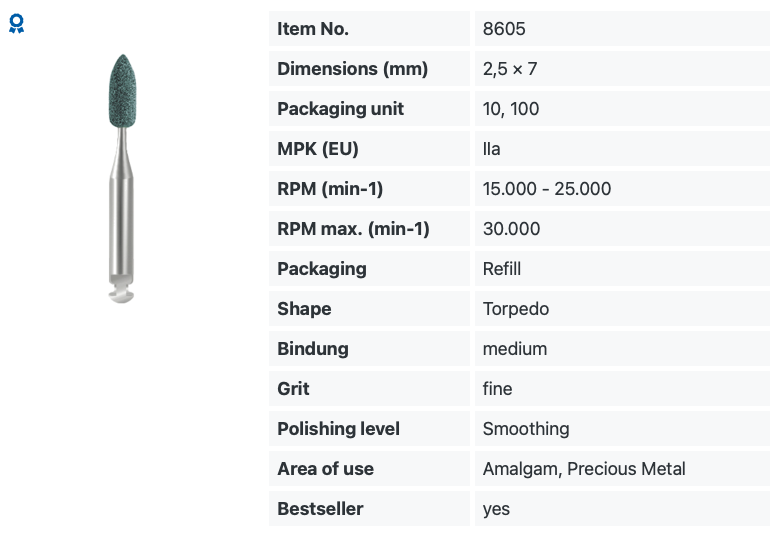The width and height of the screenshot is (779, 559).
Task: Click the blue bestseller ribbon badge icon
Action: coord(16,24)
